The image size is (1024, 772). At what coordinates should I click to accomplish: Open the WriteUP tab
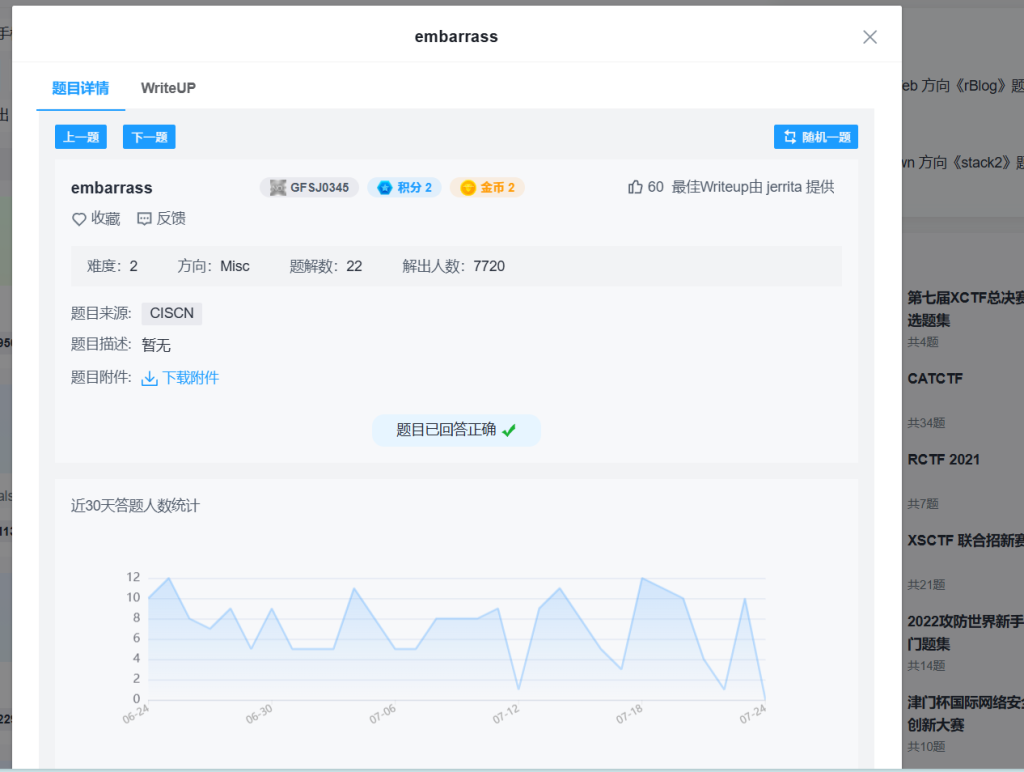[x=168, y=88]
